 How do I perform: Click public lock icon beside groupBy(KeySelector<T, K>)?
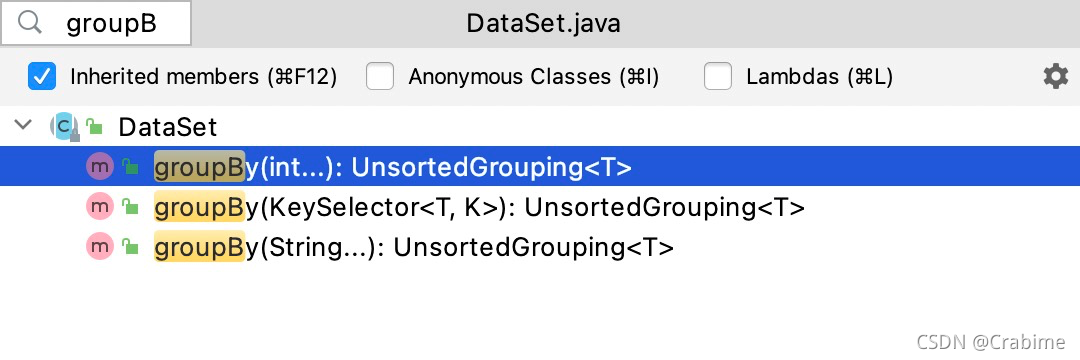(x=130, y=206)
